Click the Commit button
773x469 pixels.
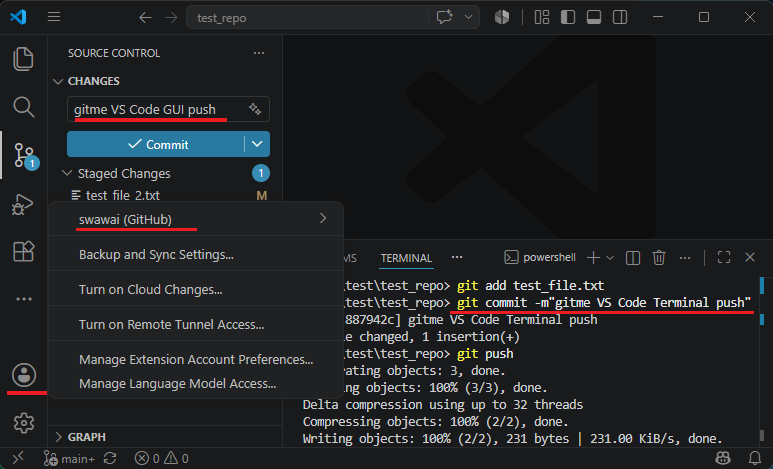click(x=155, y=144)
